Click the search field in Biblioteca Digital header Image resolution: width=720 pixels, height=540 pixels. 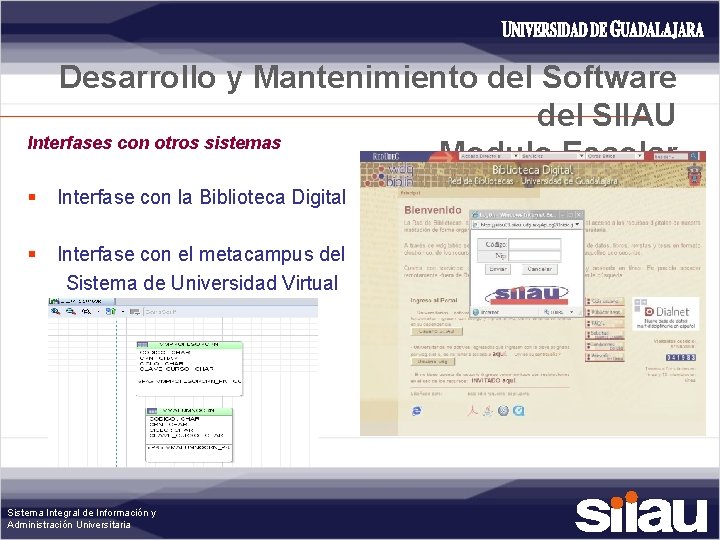click(x=671, y=157)
